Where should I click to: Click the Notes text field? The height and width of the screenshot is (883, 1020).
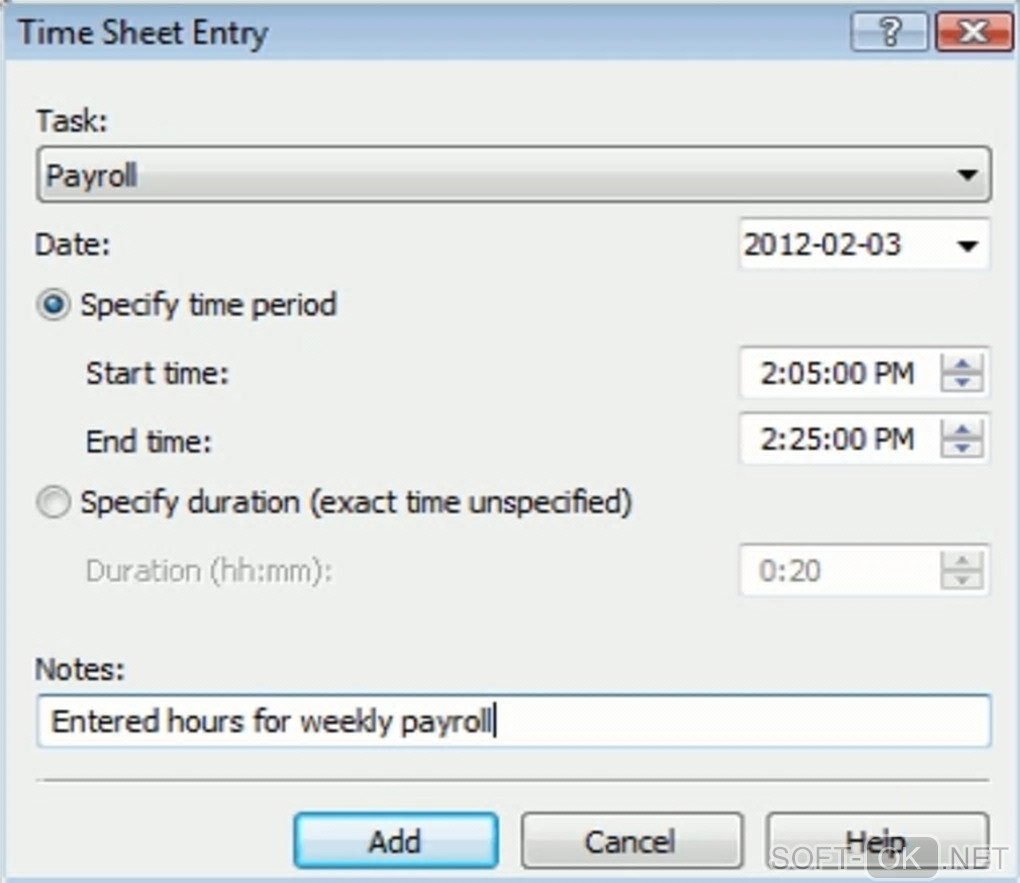tap(512, 721)
